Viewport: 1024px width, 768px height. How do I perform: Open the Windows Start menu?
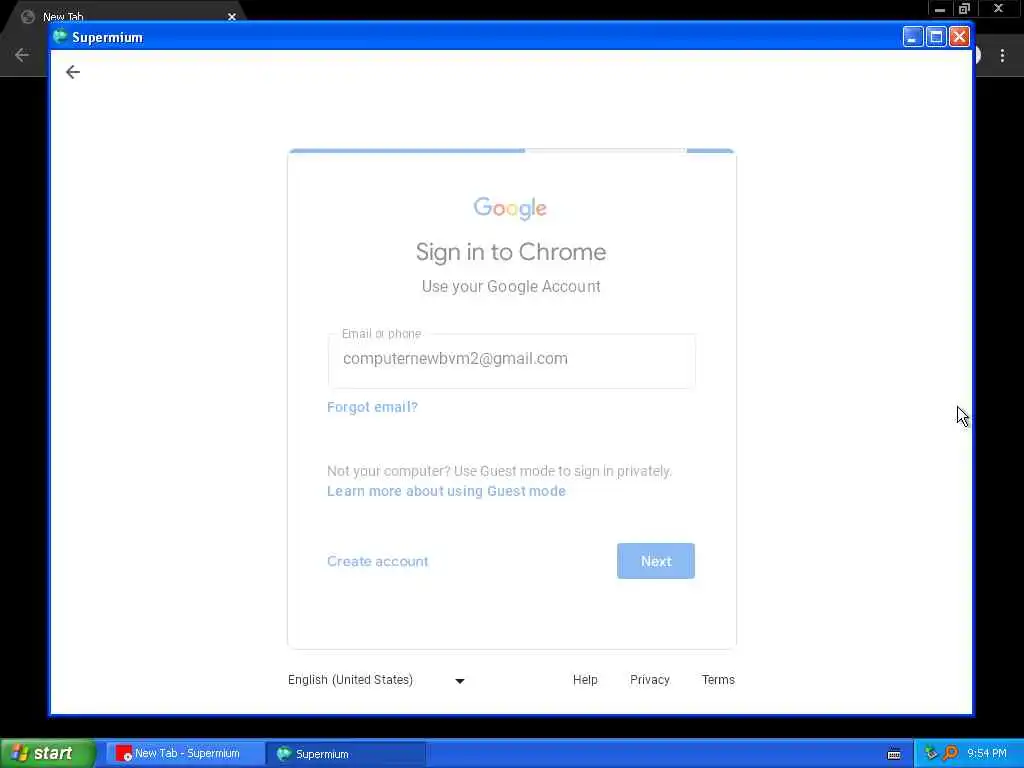pos(48,754)
